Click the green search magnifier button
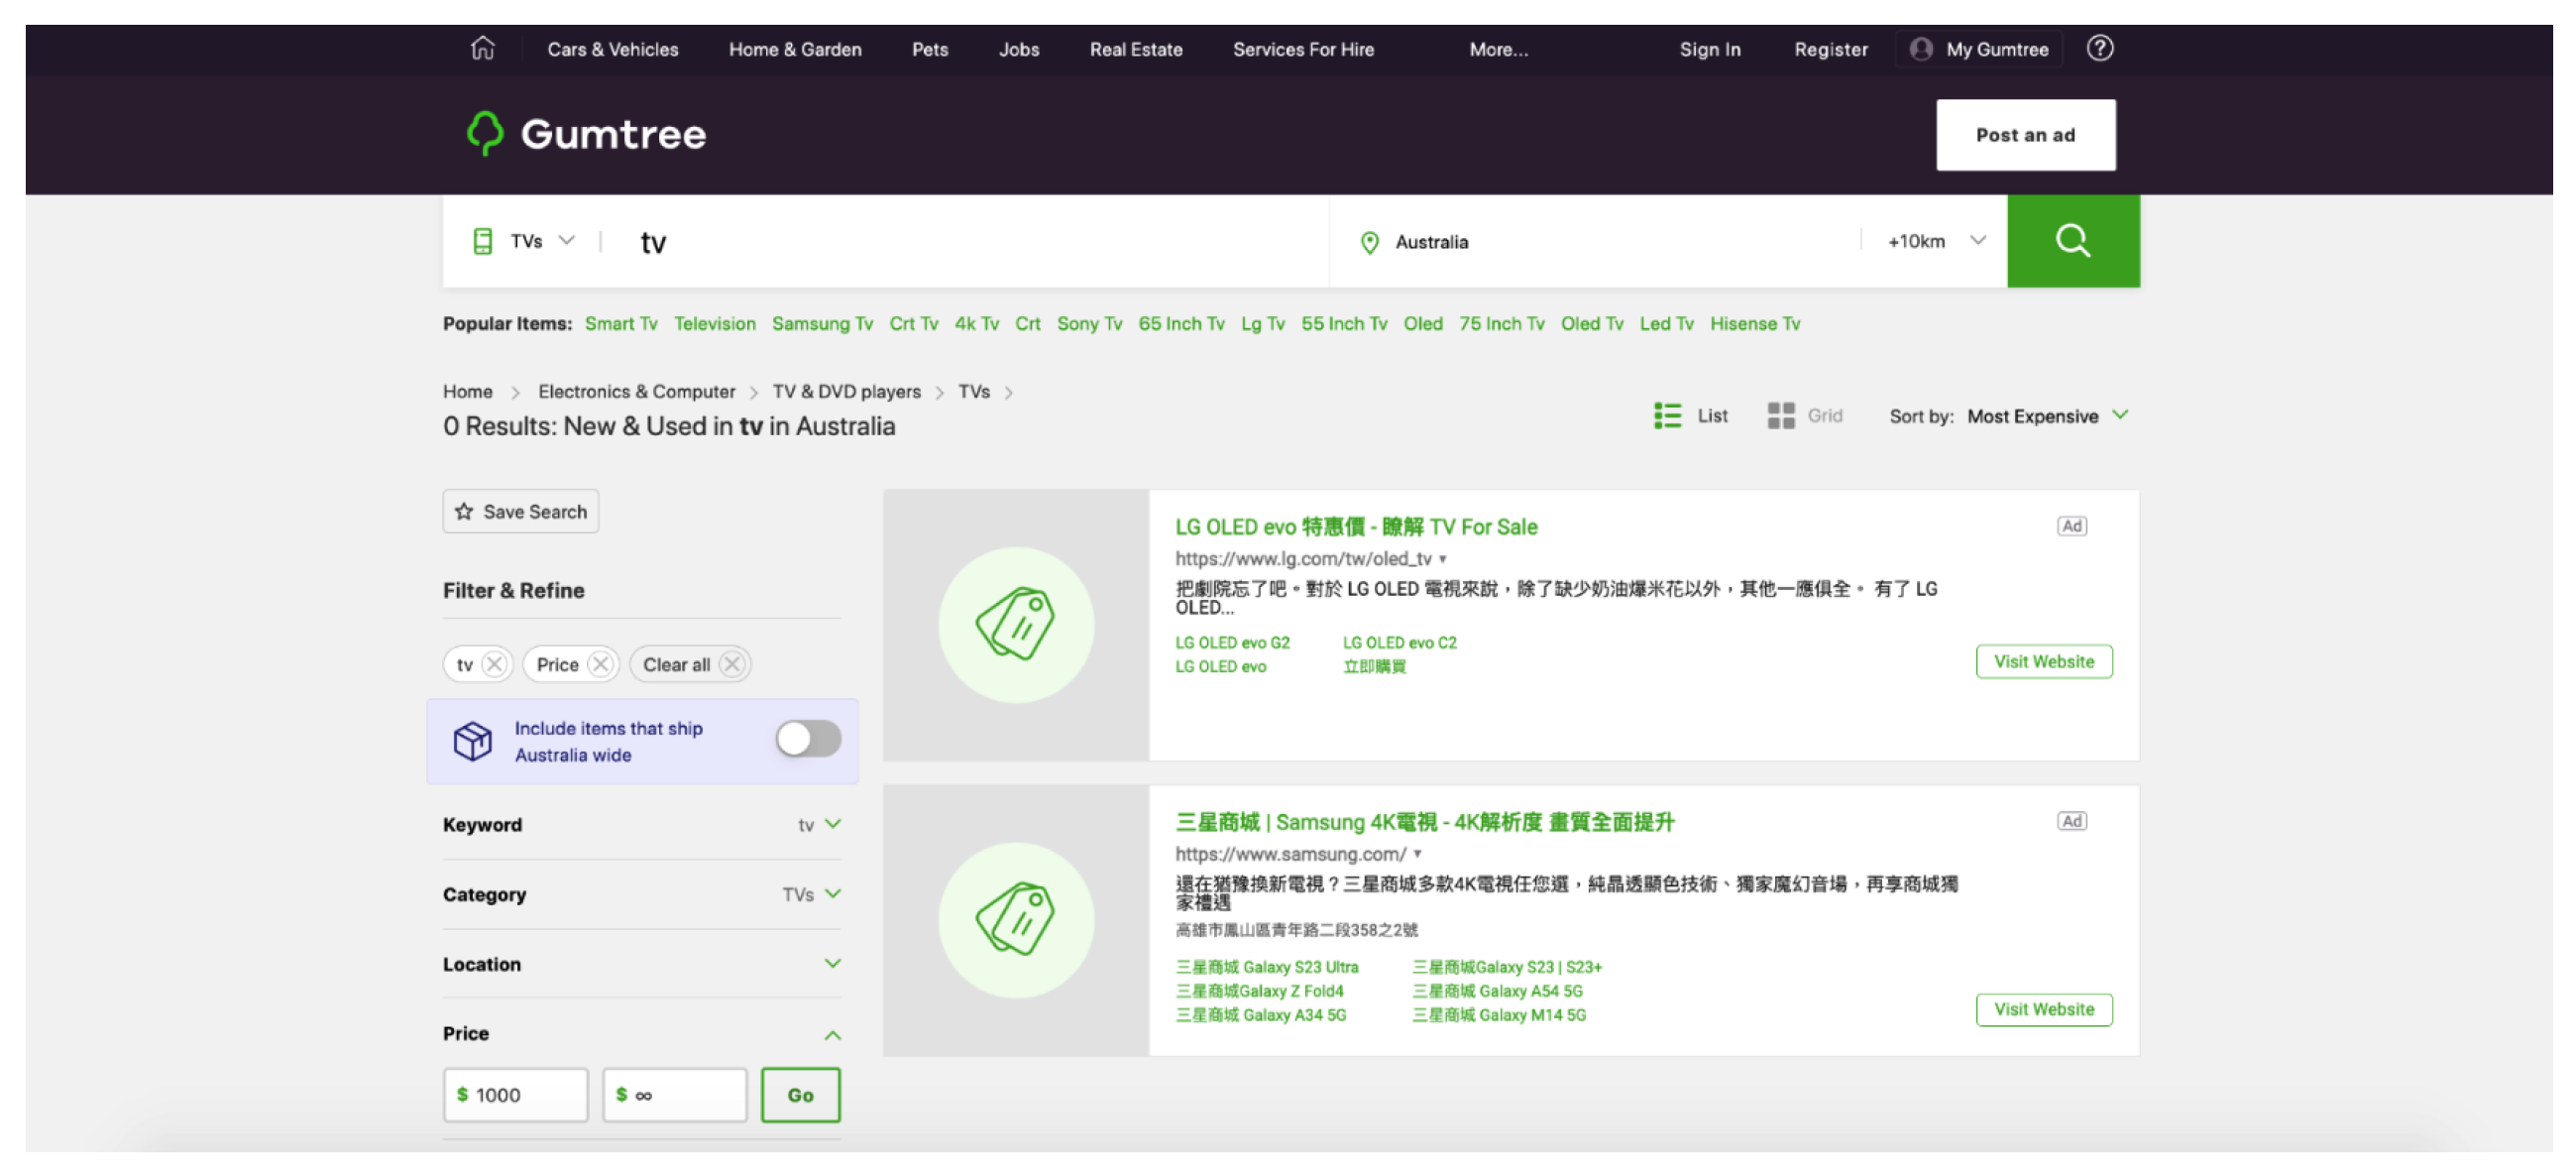Viewport: 2576px width, 1176px height. click(x=2072, y=240)
